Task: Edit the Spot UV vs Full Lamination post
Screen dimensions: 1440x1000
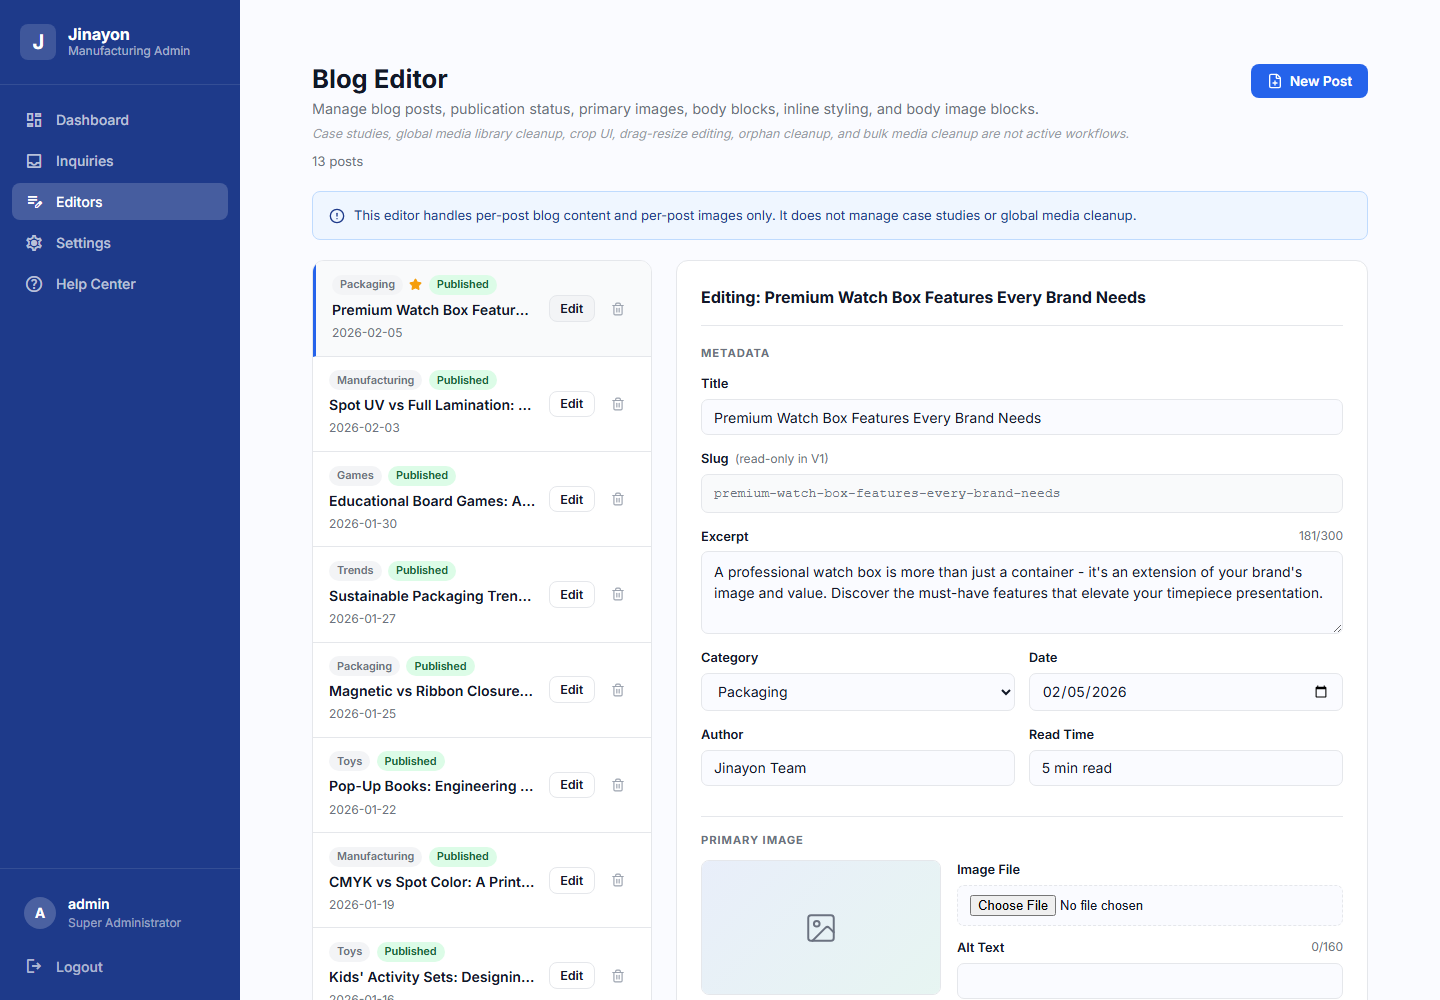Action: point(572,404)
